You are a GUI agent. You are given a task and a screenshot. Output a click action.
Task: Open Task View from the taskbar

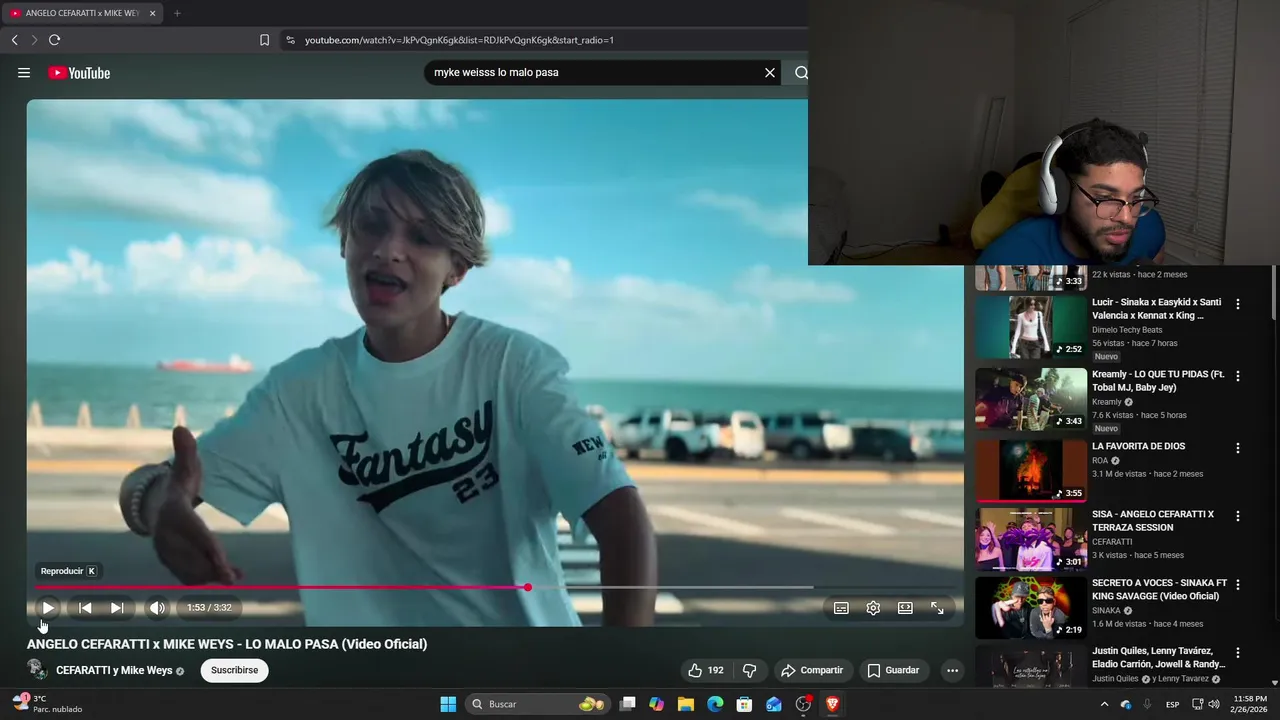[627, 704]
